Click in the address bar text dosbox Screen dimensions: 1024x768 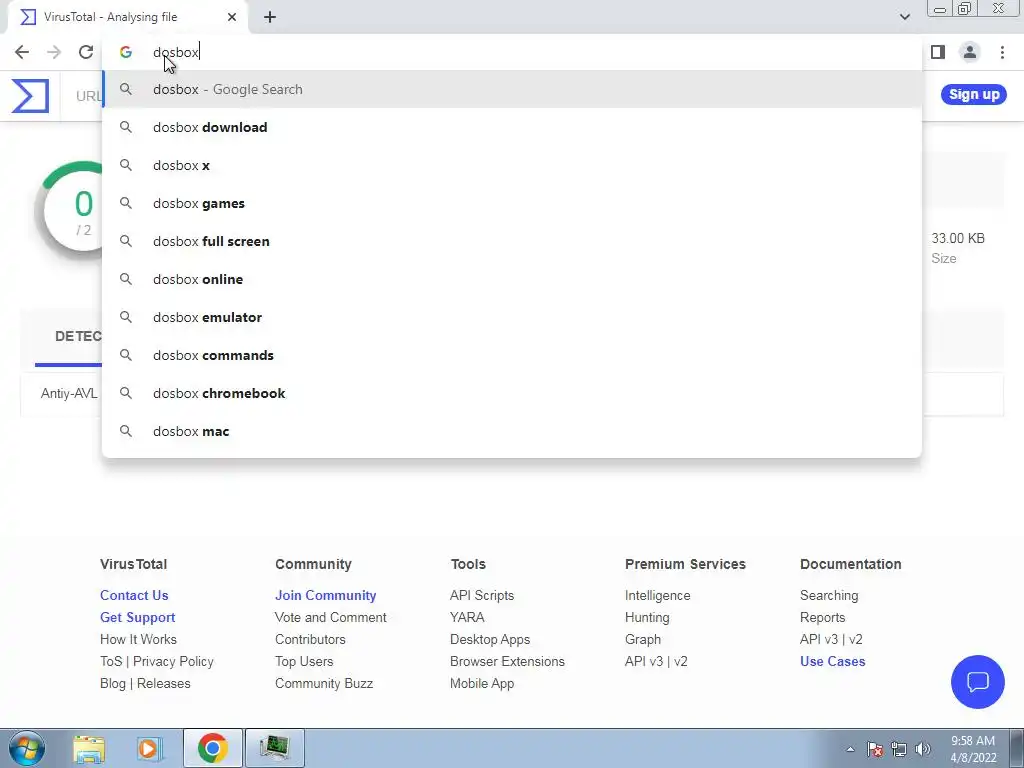click(x=176, y=52)
